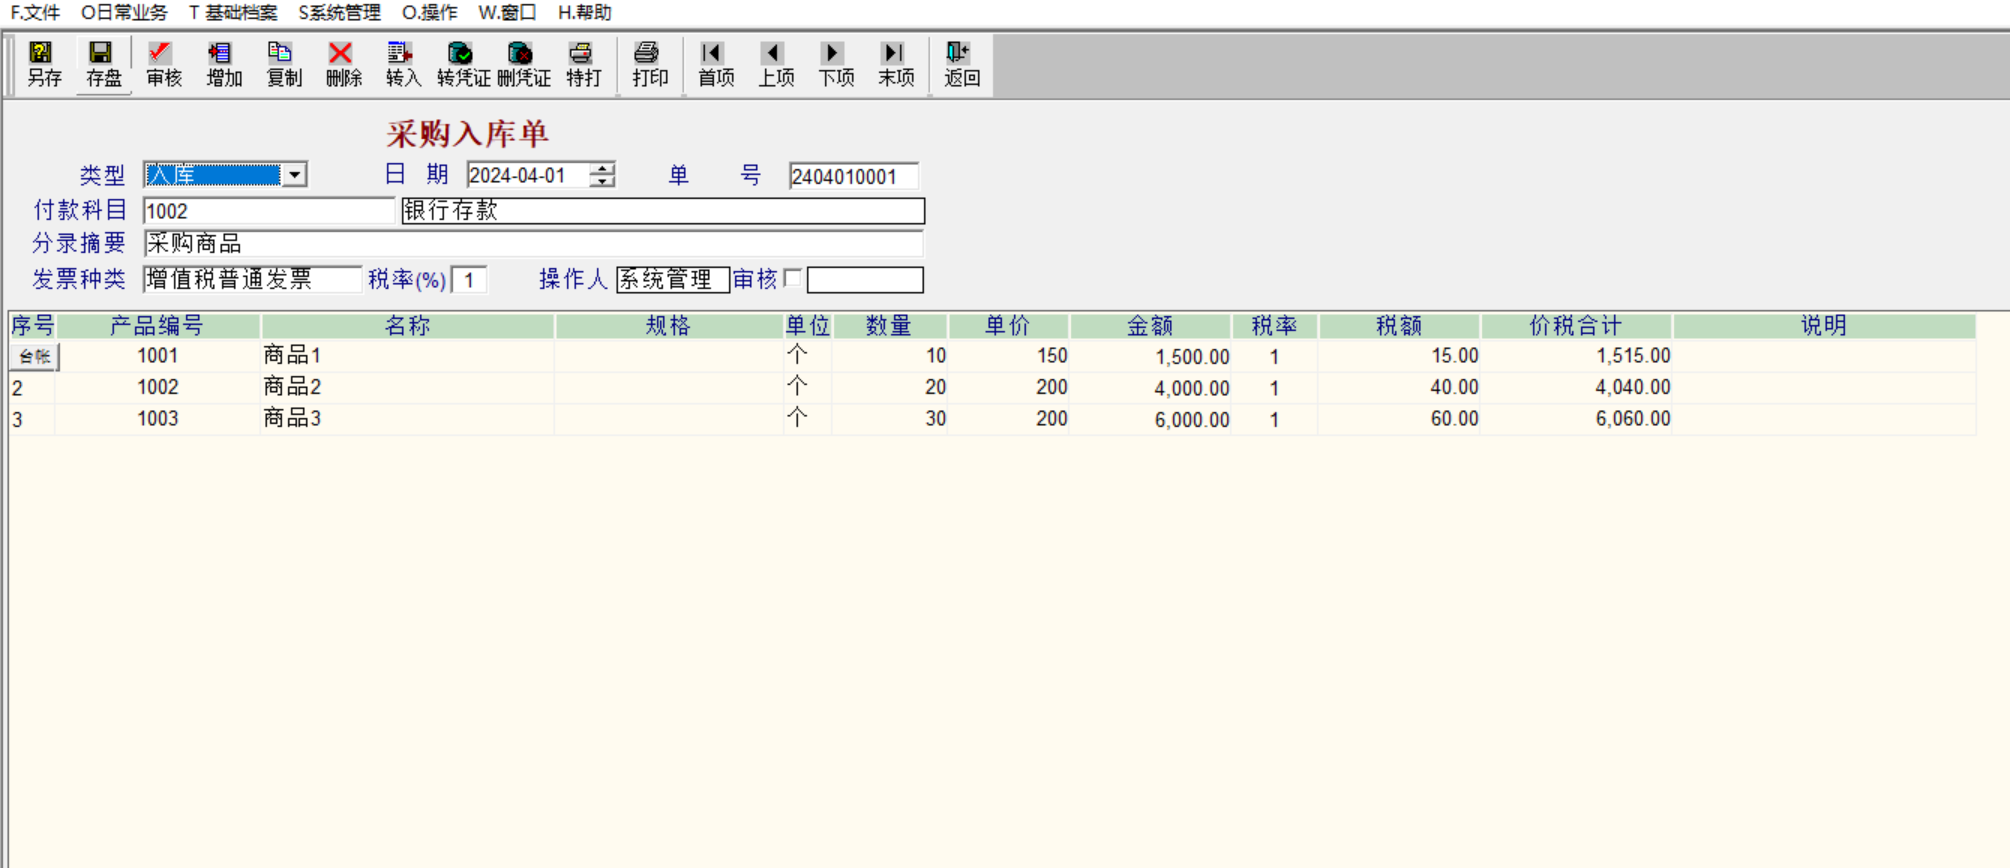Screen dimensions: 2010x868
Task: Toggle the 审核 checkbox
Action: (x=793, y=278)
